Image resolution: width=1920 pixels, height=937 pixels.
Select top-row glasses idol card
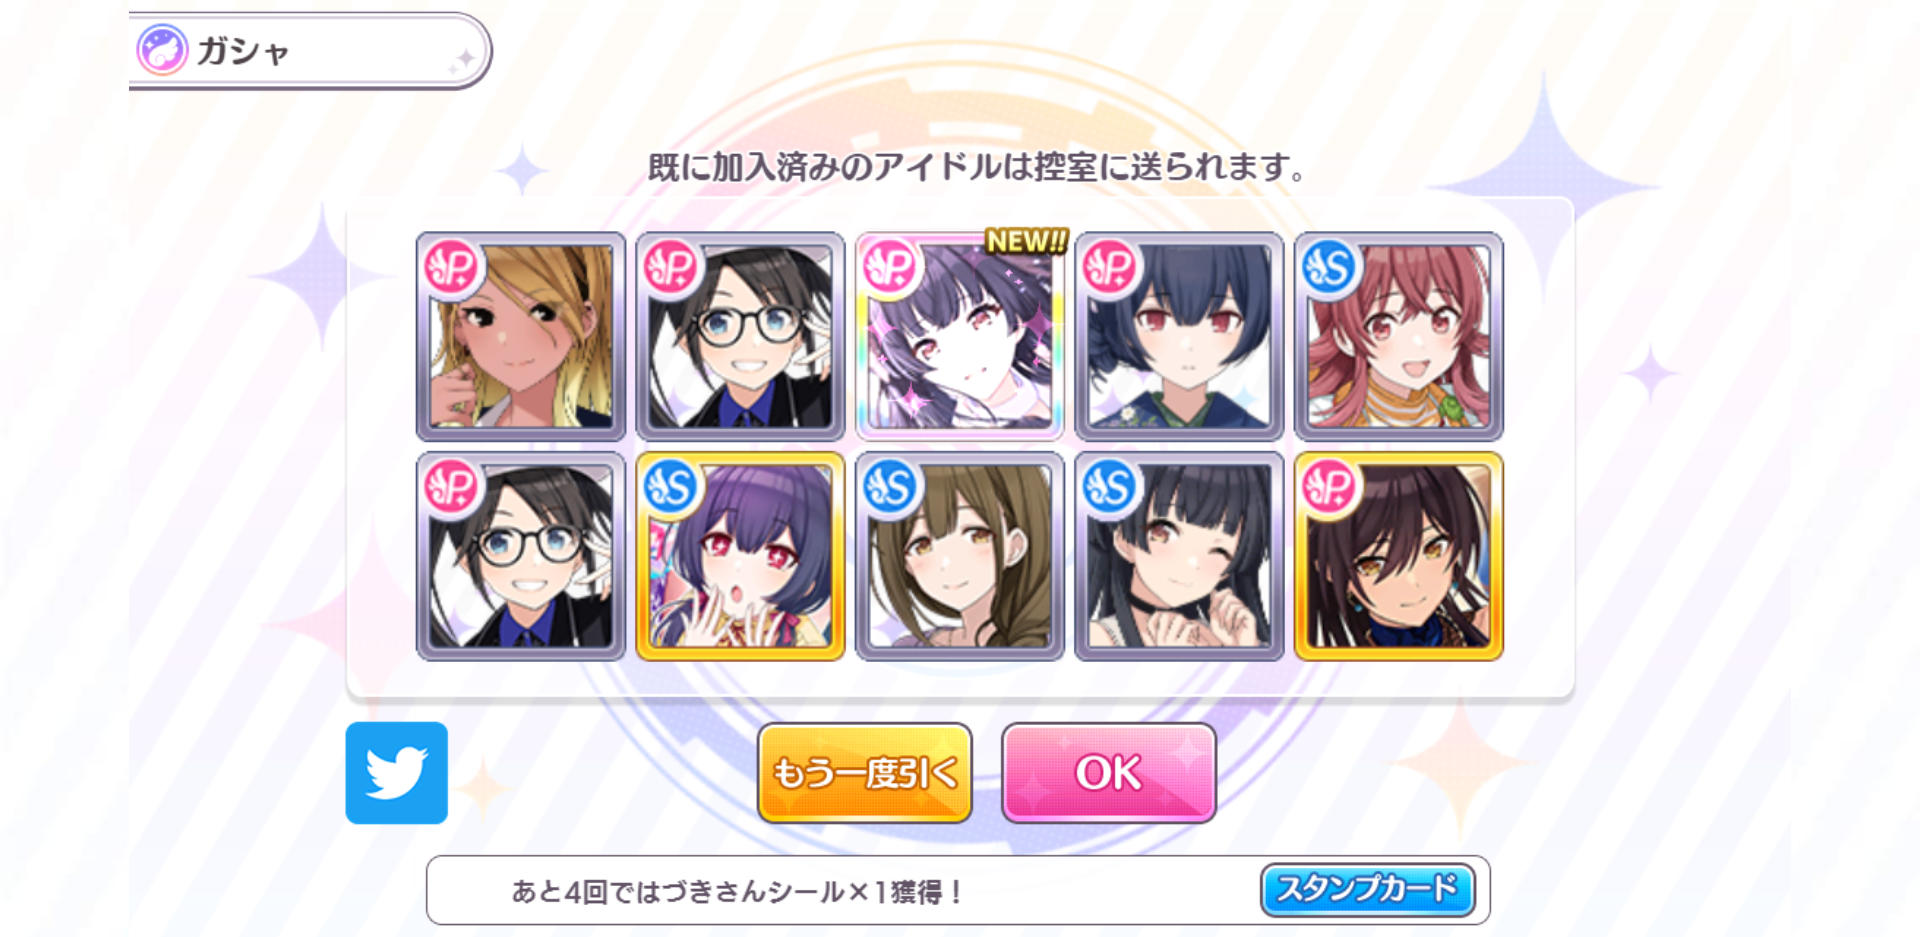point(740,336)
